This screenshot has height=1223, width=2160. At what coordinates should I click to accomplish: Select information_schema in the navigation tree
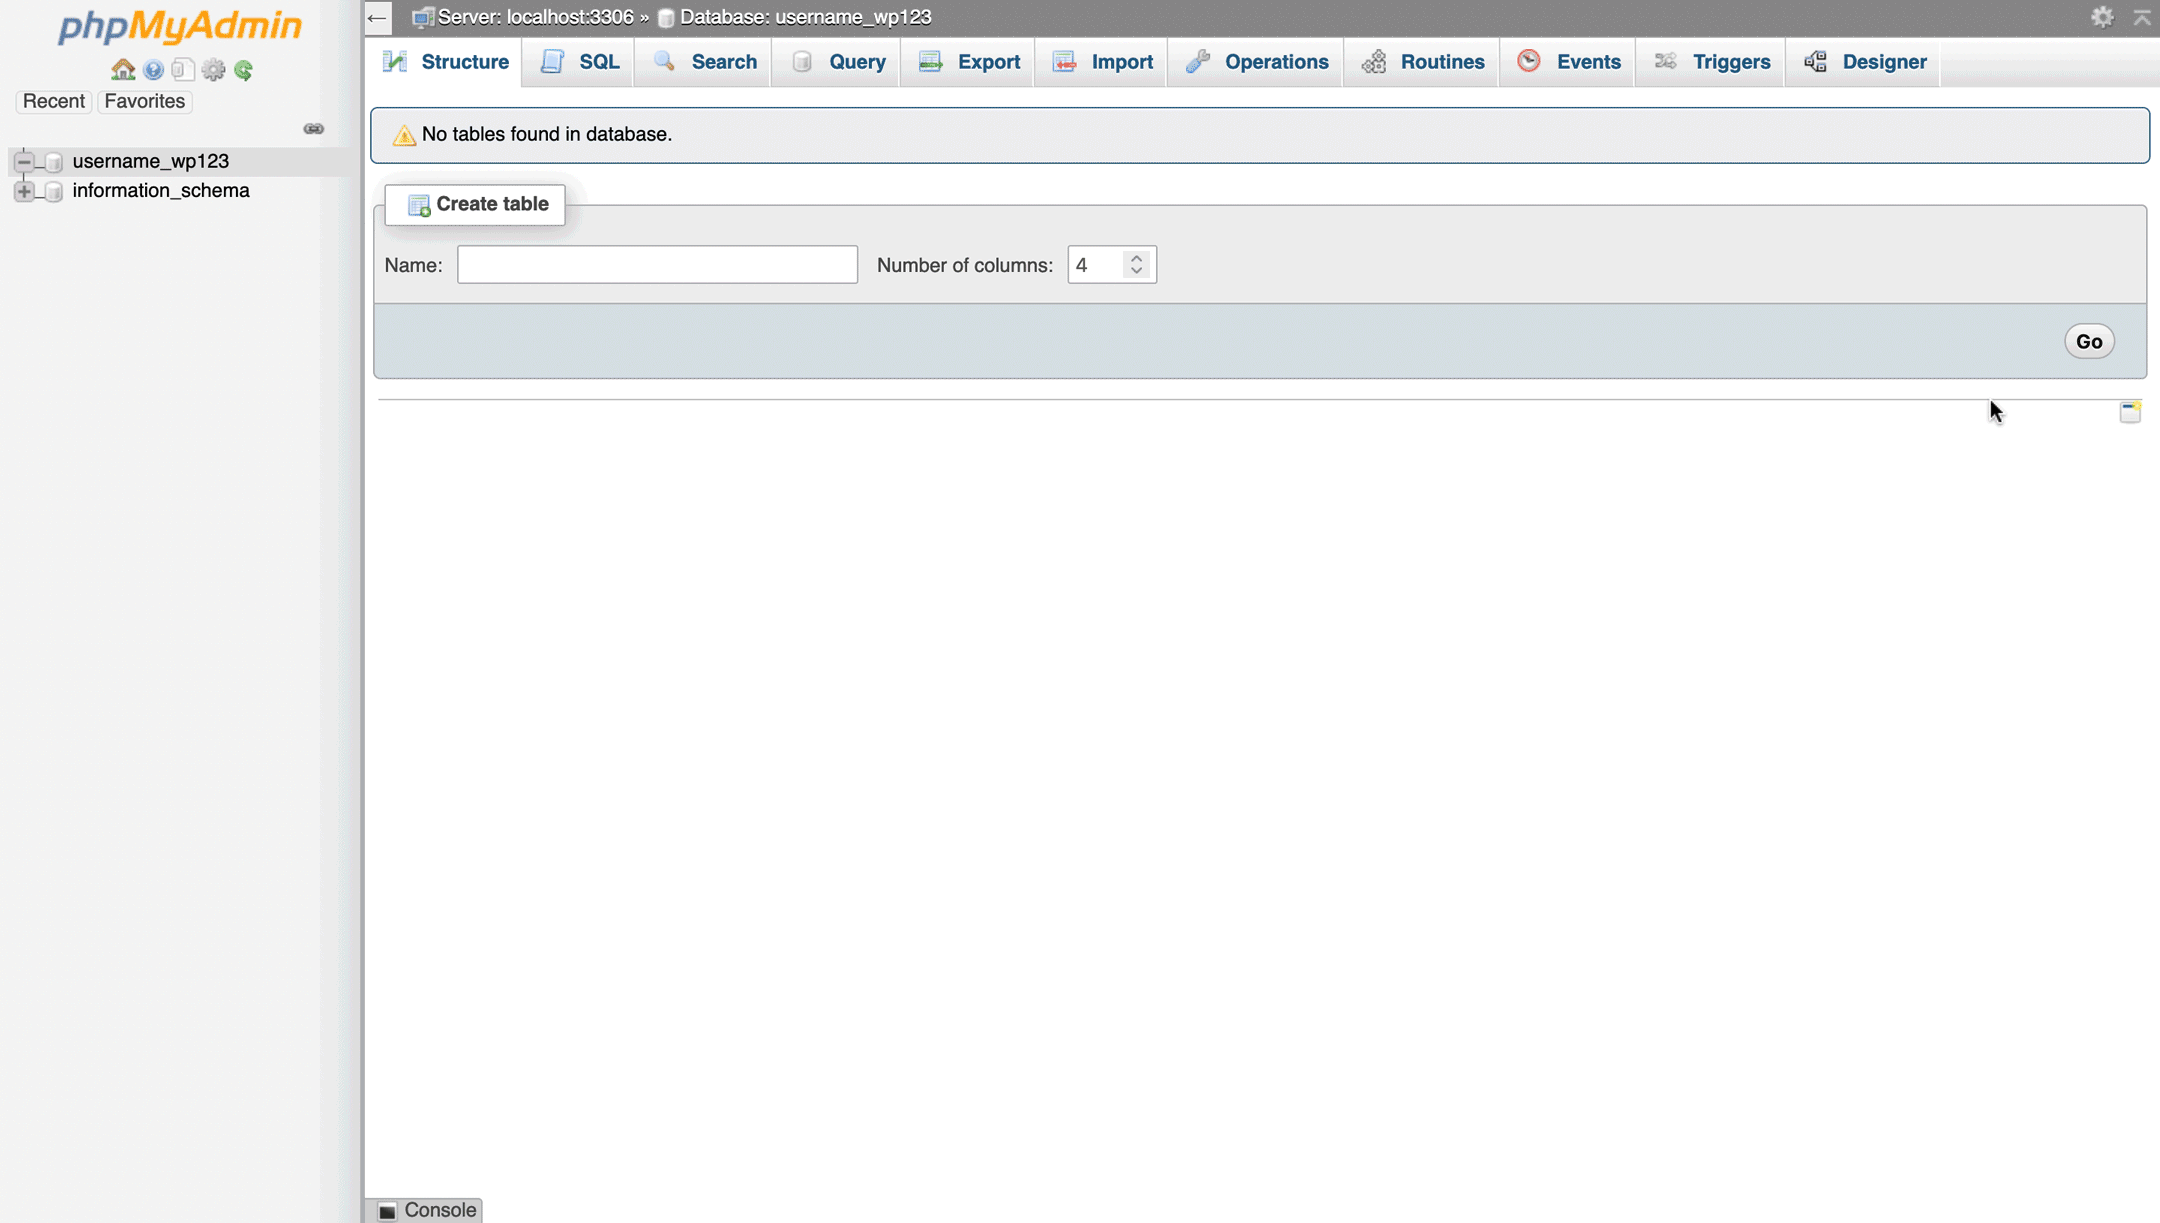click(161, 191)
